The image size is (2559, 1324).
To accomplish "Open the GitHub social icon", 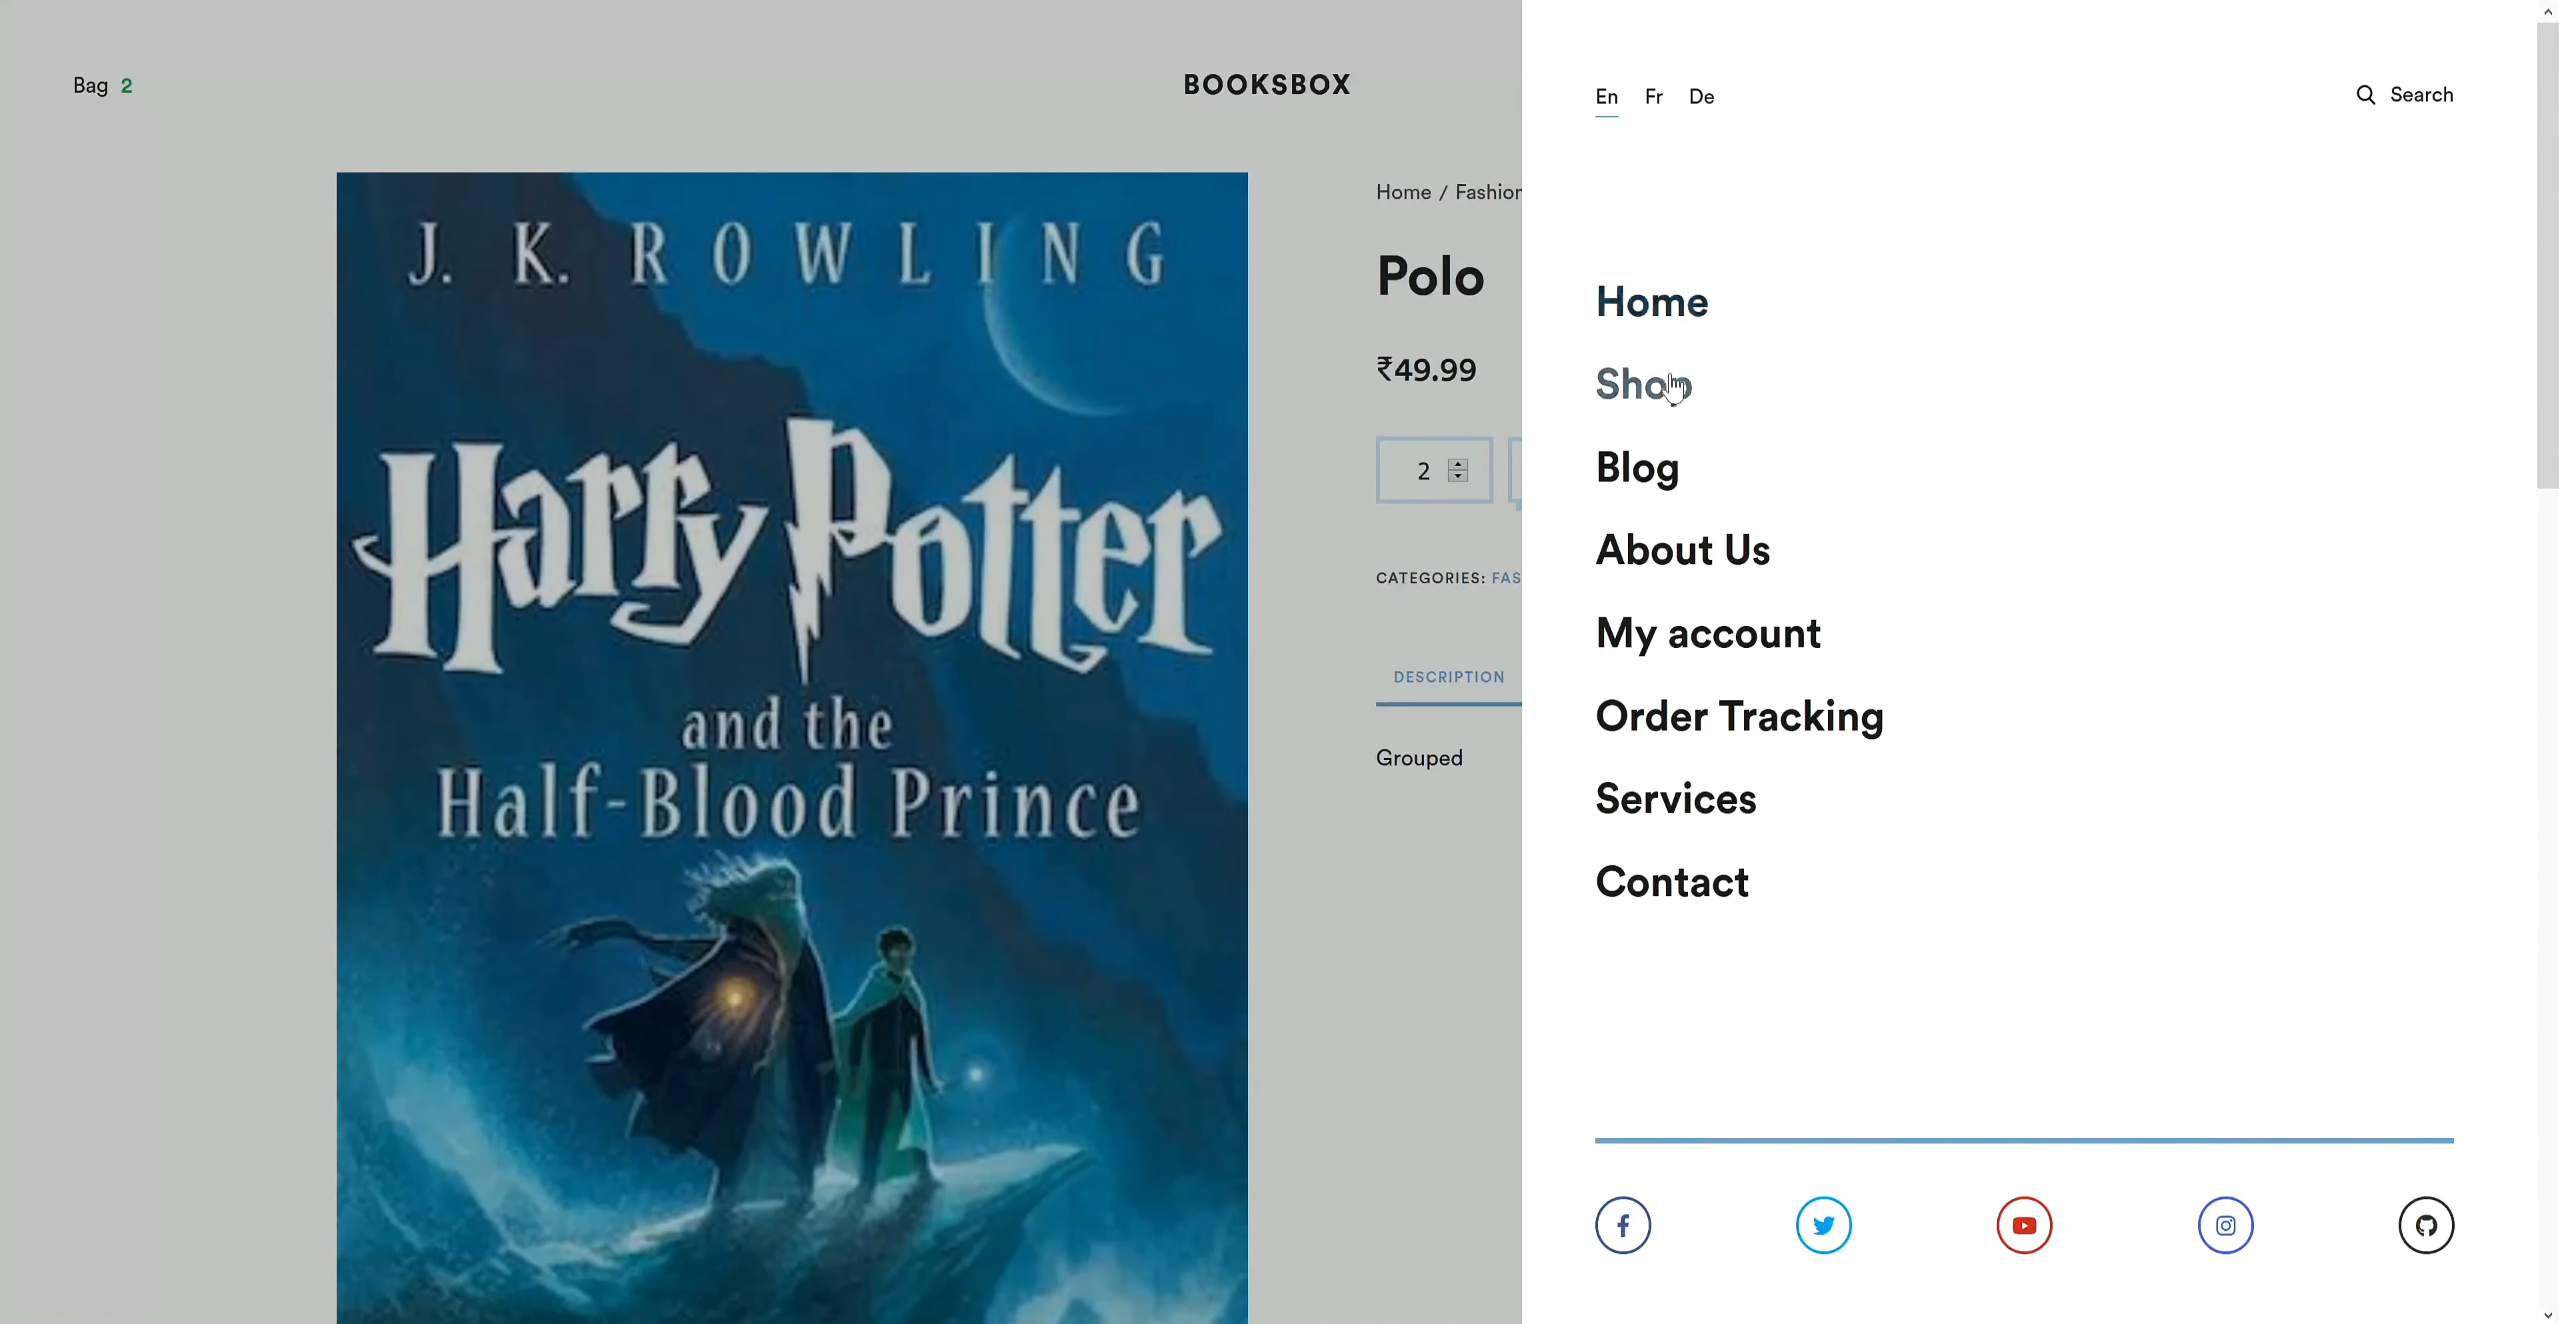I will click(x=2426, y=1225).
